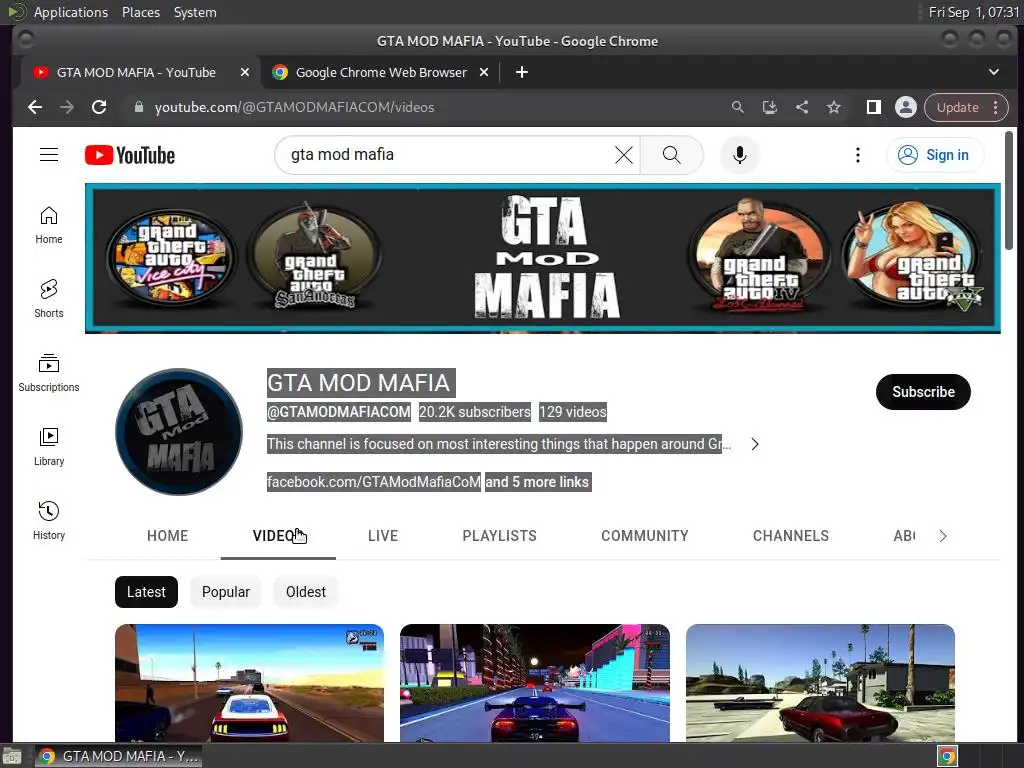Expand the tab search dropdown arrow

click(994, 72)
